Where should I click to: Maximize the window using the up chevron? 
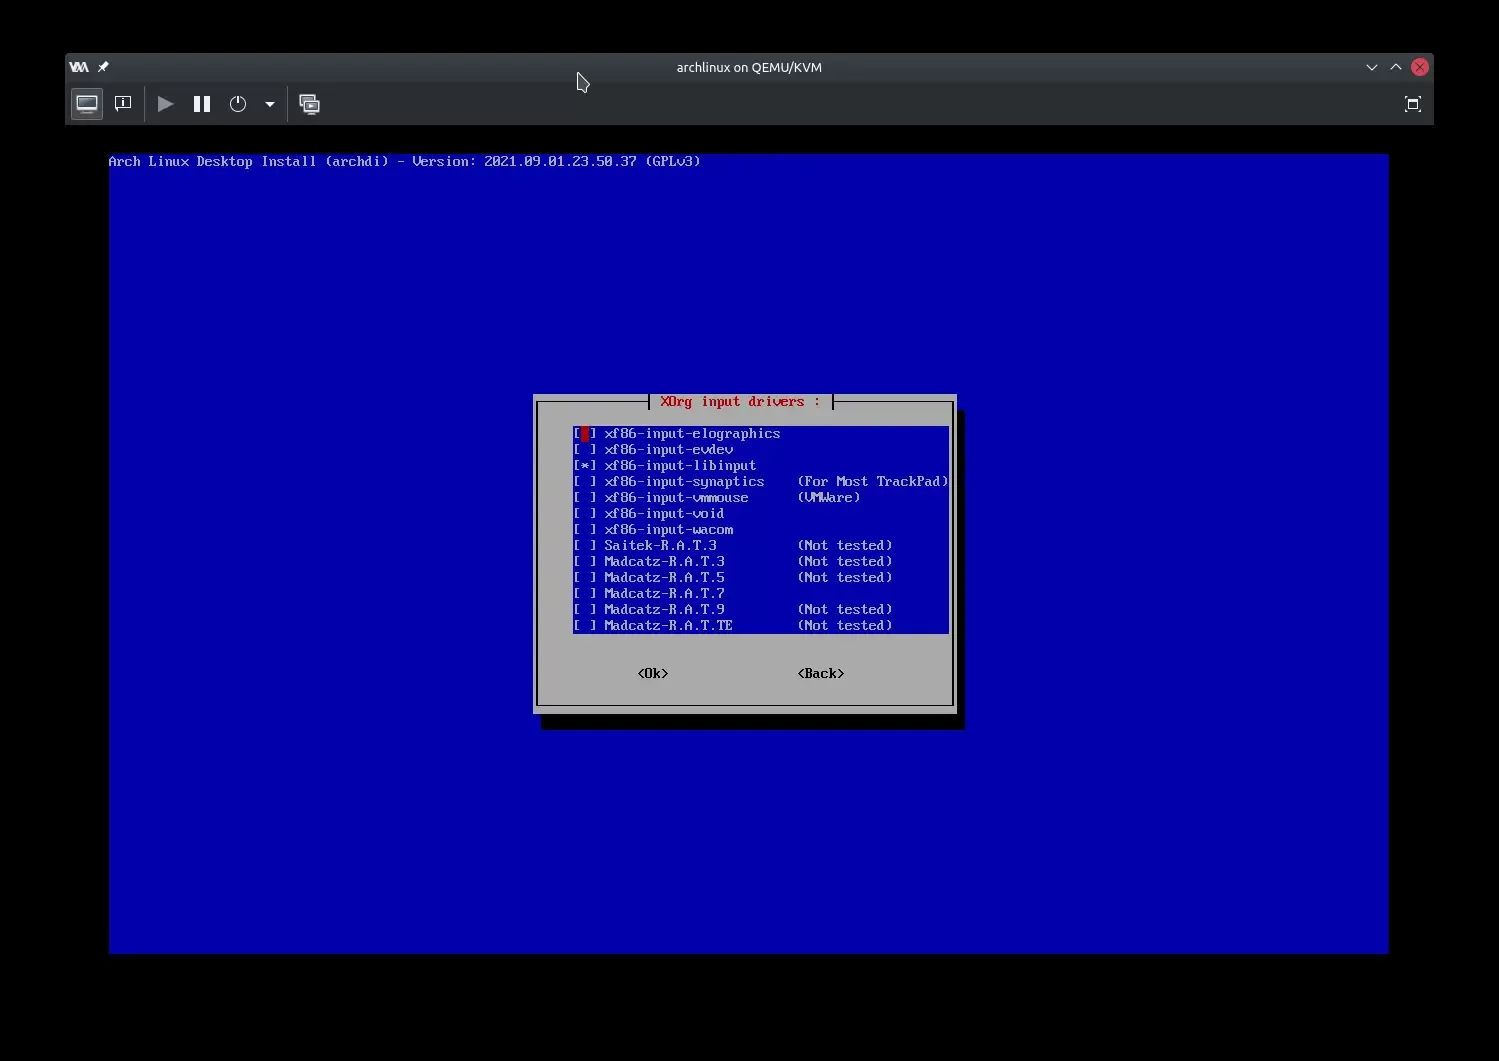[1395, 67]
